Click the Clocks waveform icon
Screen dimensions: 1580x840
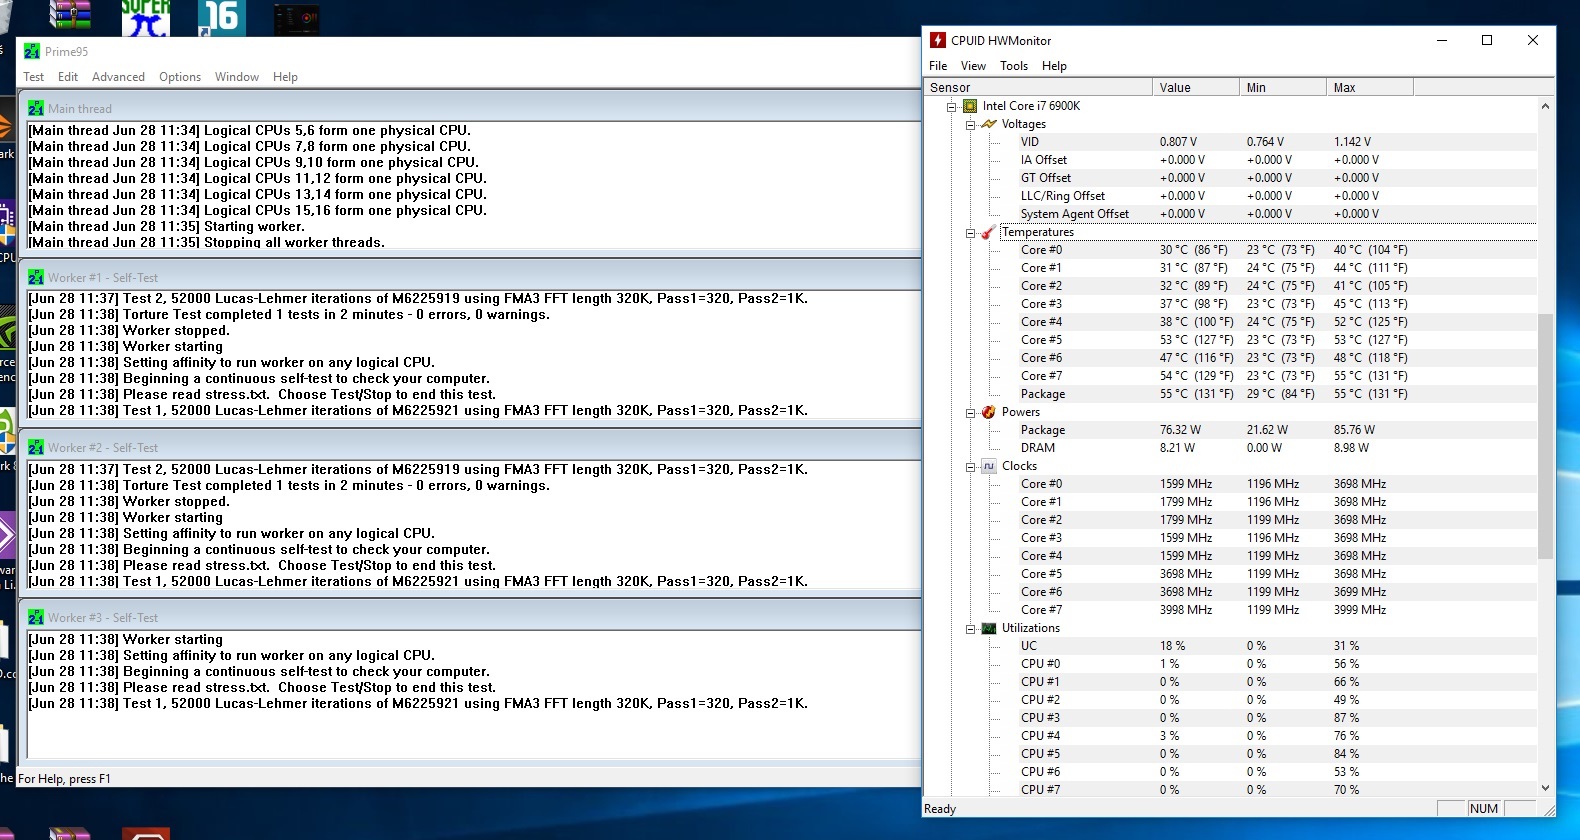pyautogui.click(x=989, y=466)
